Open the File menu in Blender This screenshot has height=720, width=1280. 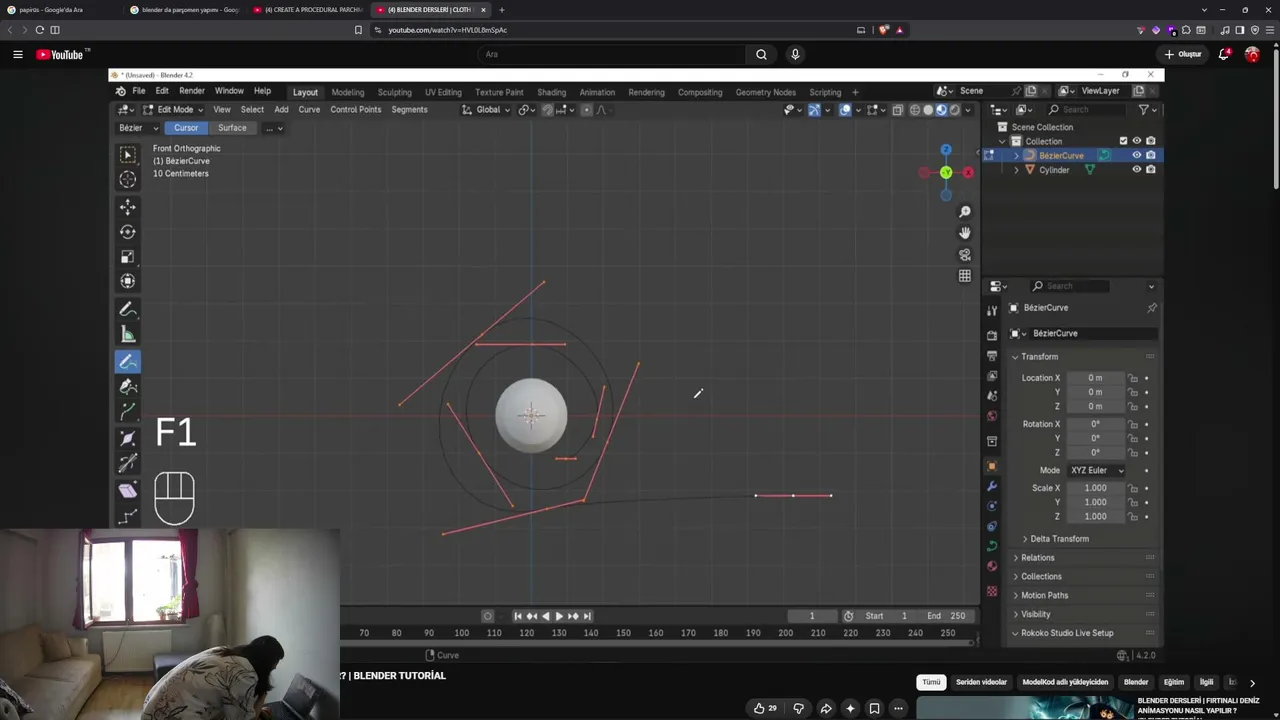coord(138,91)
